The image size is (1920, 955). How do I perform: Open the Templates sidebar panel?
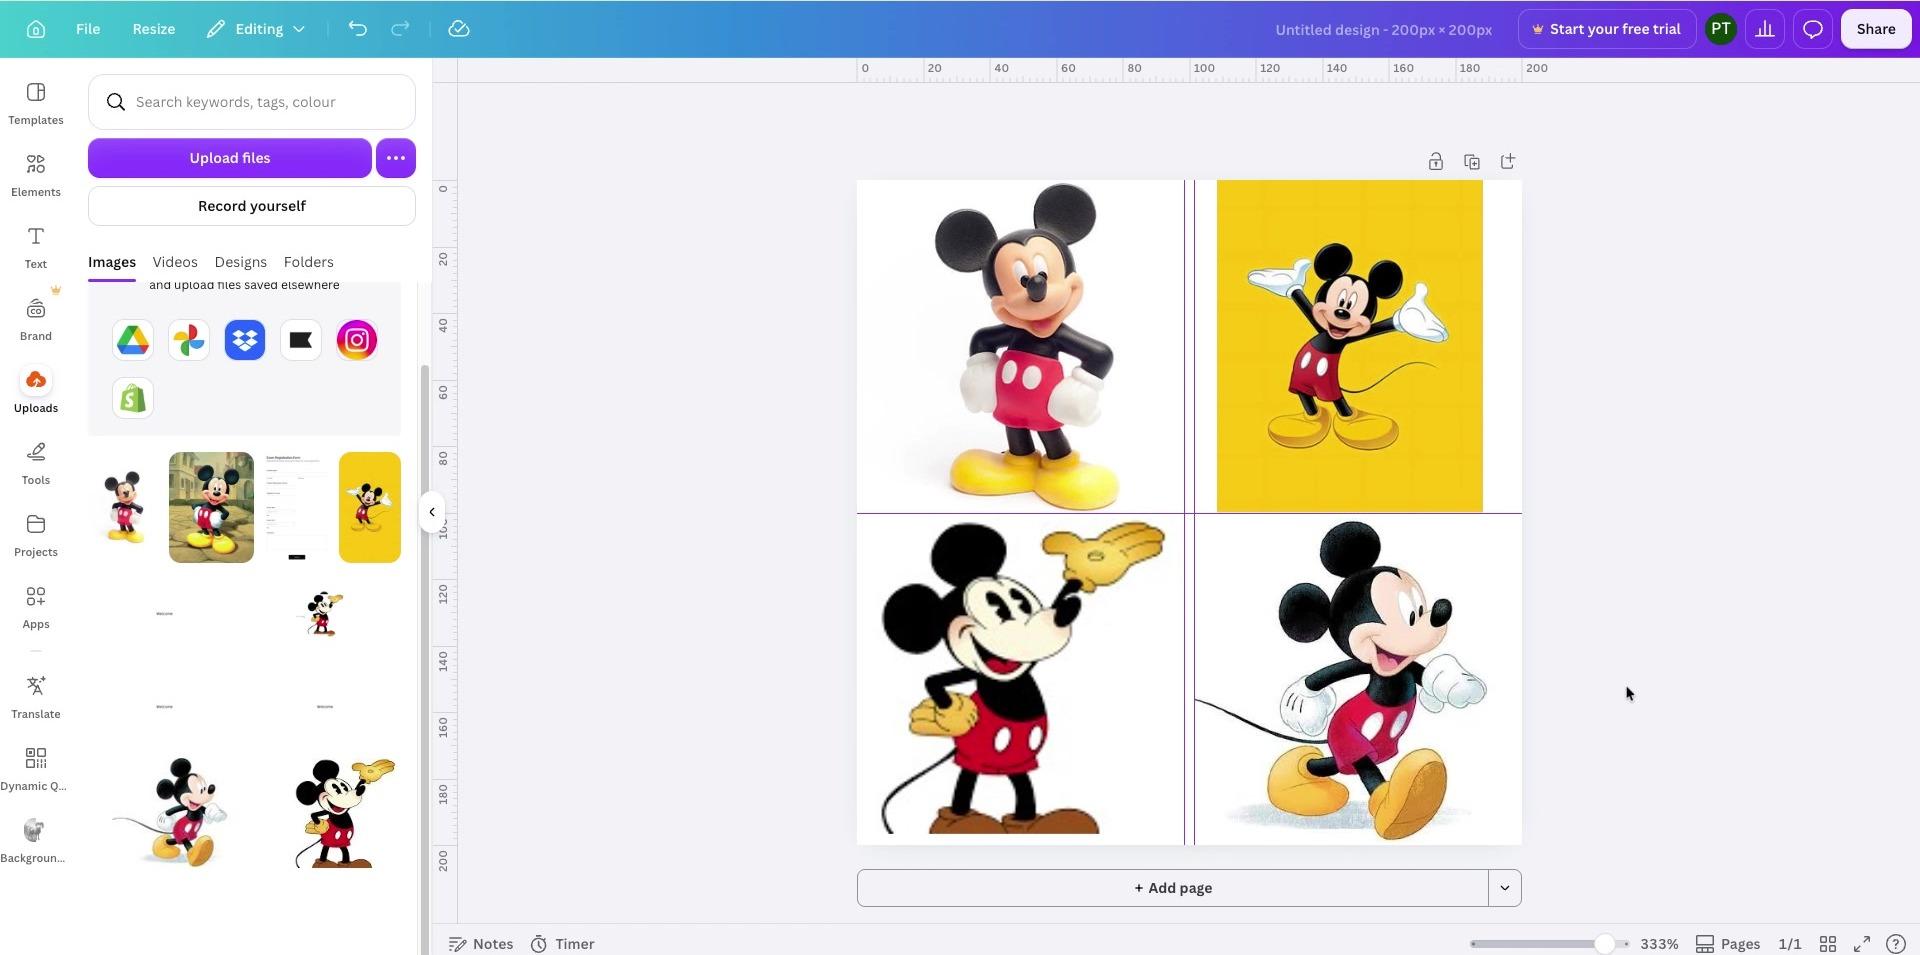coord(36,103)
